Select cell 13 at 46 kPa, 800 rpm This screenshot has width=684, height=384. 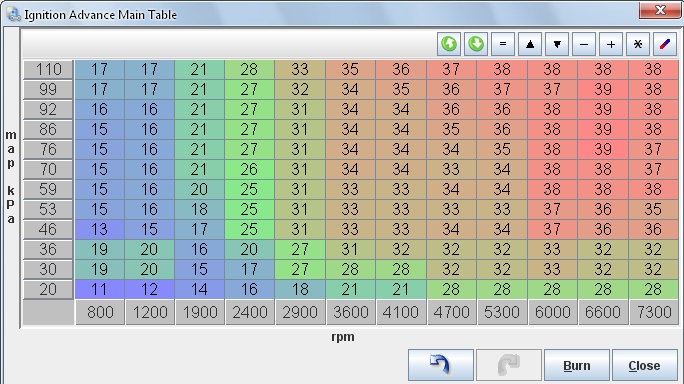99,230
